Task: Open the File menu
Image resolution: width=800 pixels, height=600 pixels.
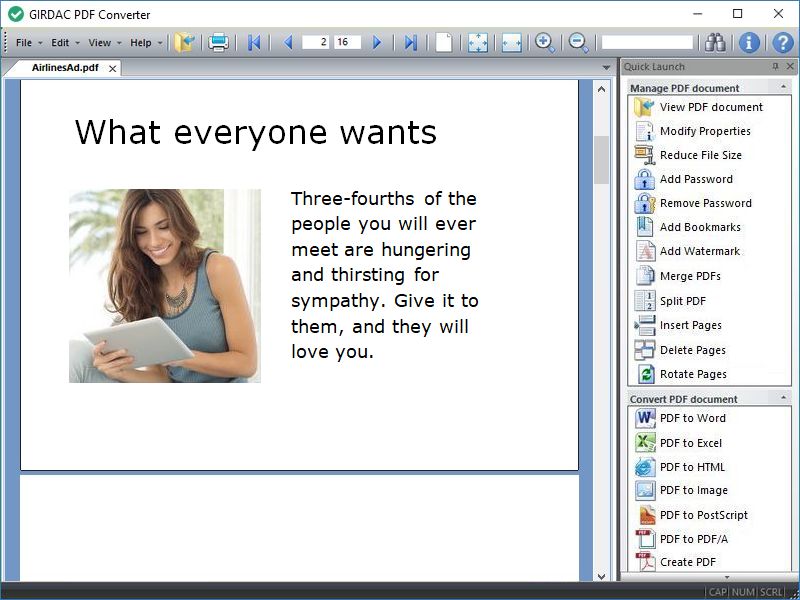Action: [24, 43]
